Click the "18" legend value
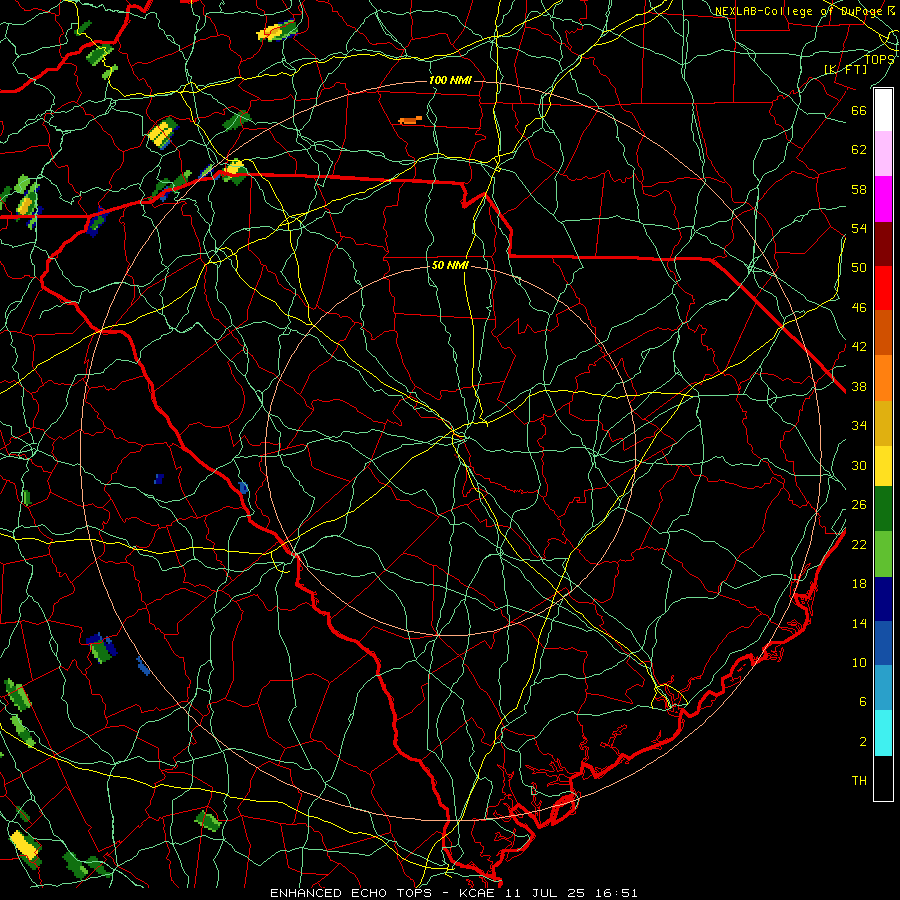Screen dimensions: 900x900 [x=859, y=584]
